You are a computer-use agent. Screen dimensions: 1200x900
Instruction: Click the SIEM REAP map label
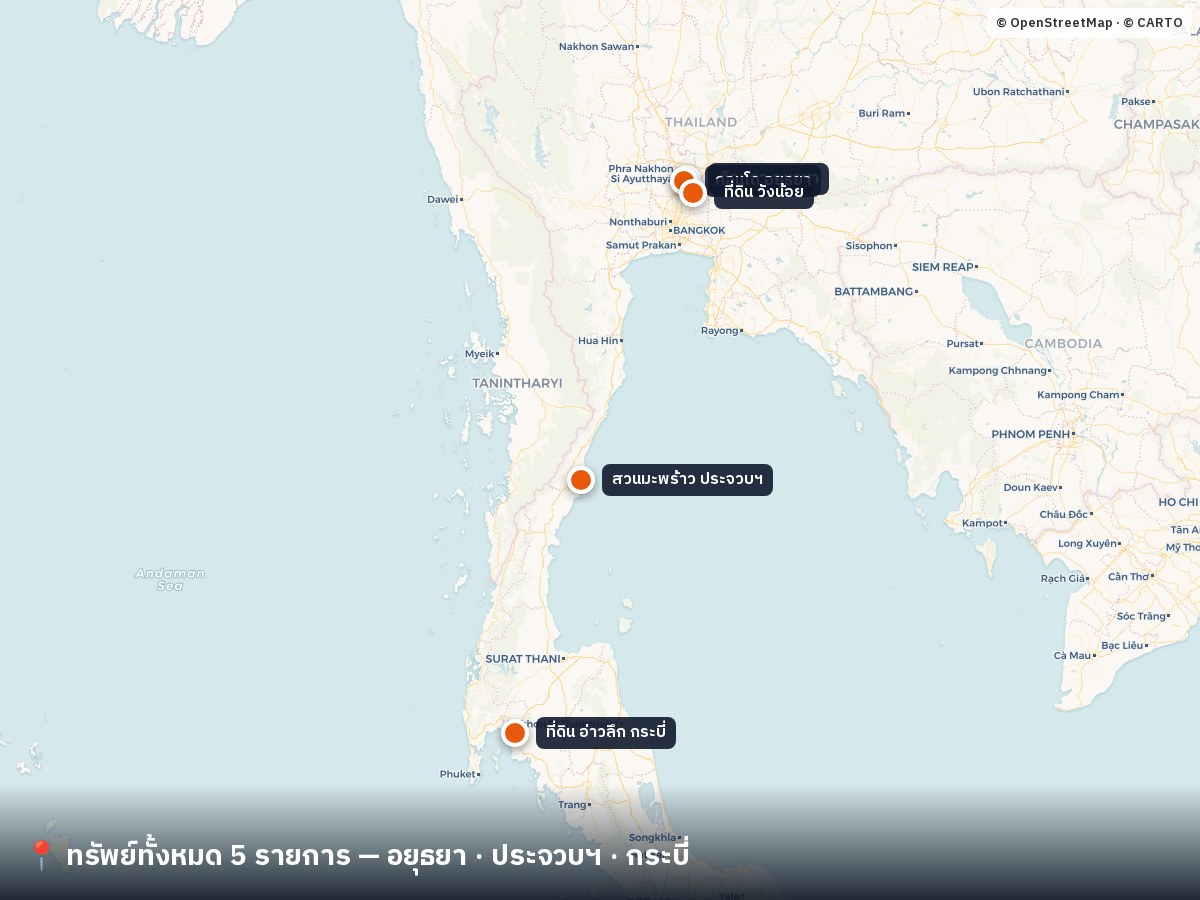(943, 267)
